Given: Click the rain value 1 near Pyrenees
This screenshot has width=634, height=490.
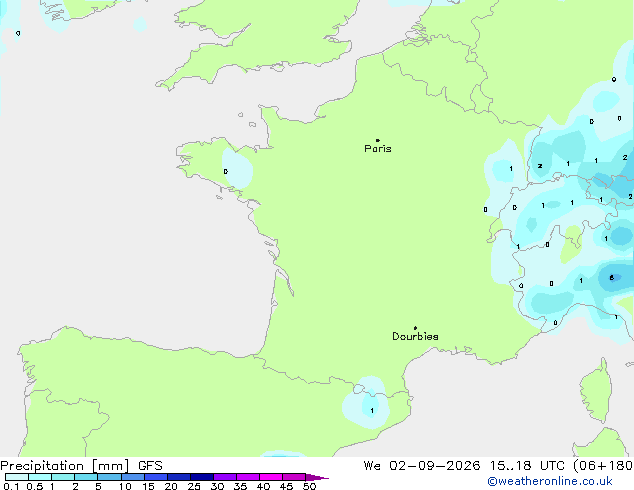Looking at the screenshot, I should (372, 410).
